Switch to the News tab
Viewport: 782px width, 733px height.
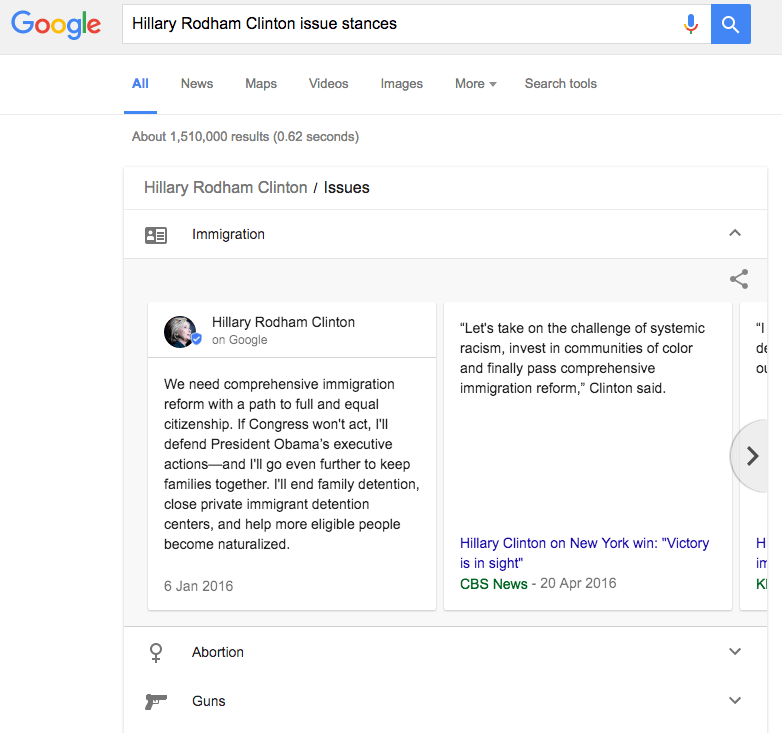[196, 84]
